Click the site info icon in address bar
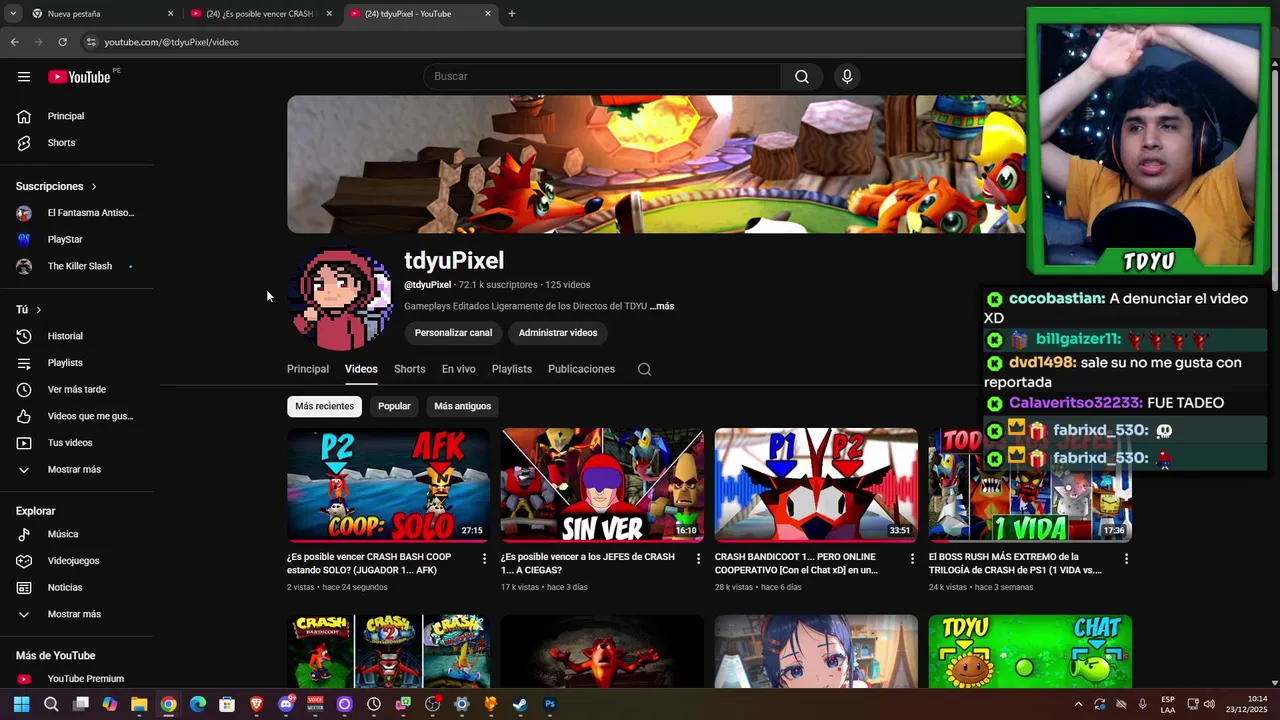Image resolution: width=1280 pixels, height=720 pixels. coord(91,42)
